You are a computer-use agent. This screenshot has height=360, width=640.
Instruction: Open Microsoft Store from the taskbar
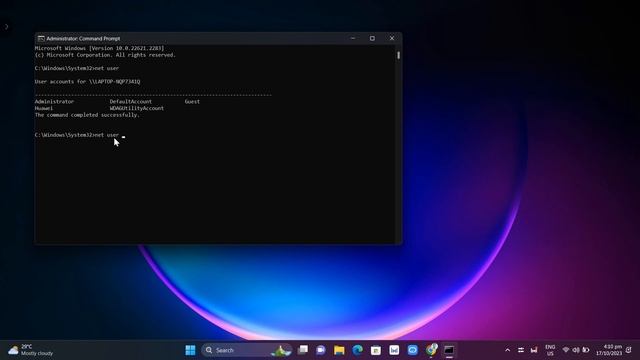[x=376, y=350]
